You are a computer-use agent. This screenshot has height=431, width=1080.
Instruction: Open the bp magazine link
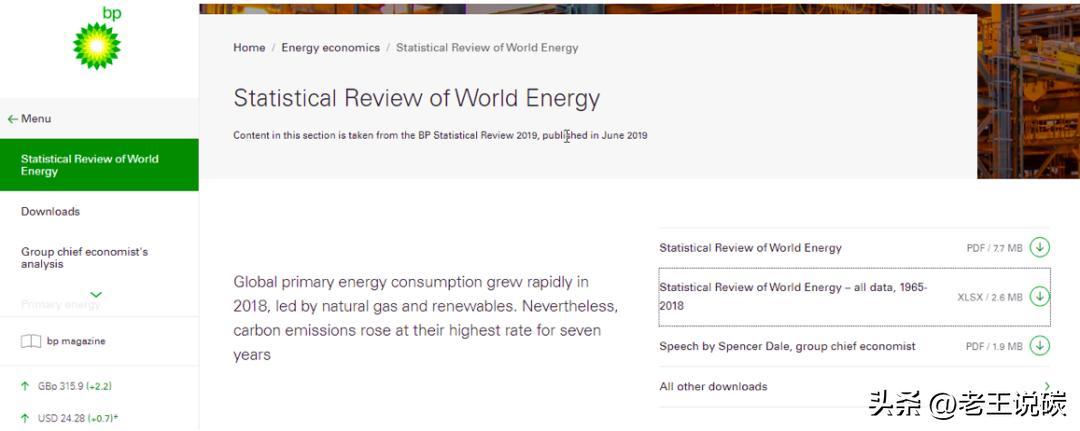coord(76,341)
